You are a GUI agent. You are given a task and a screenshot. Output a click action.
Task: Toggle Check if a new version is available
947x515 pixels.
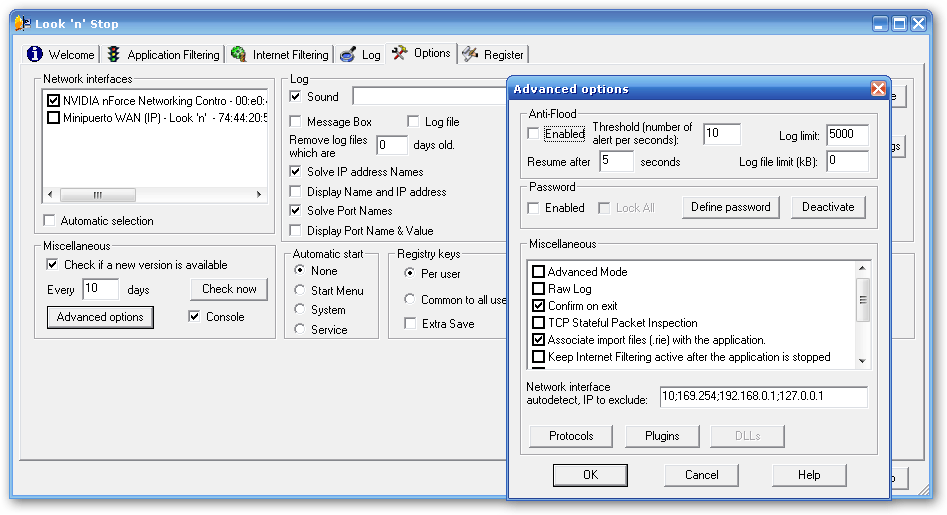(53, 264)
